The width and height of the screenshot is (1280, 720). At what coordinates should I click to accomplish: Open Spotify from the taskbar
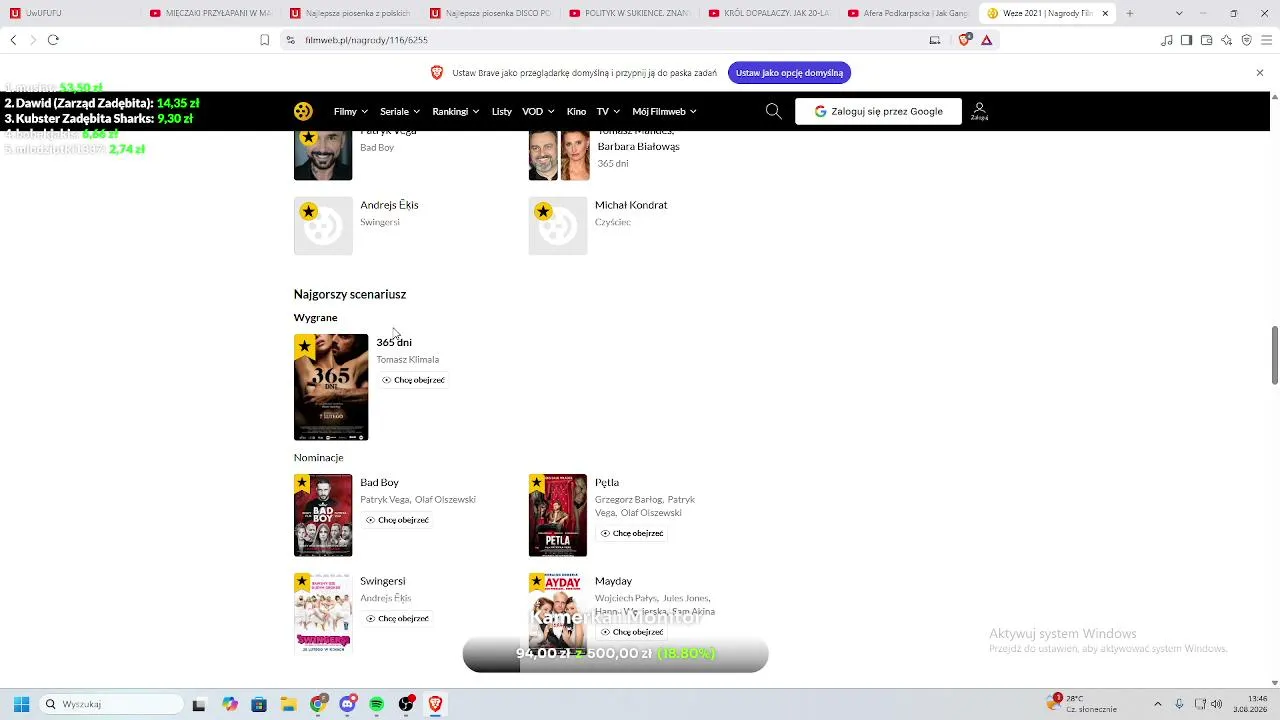tap(376, 704)
